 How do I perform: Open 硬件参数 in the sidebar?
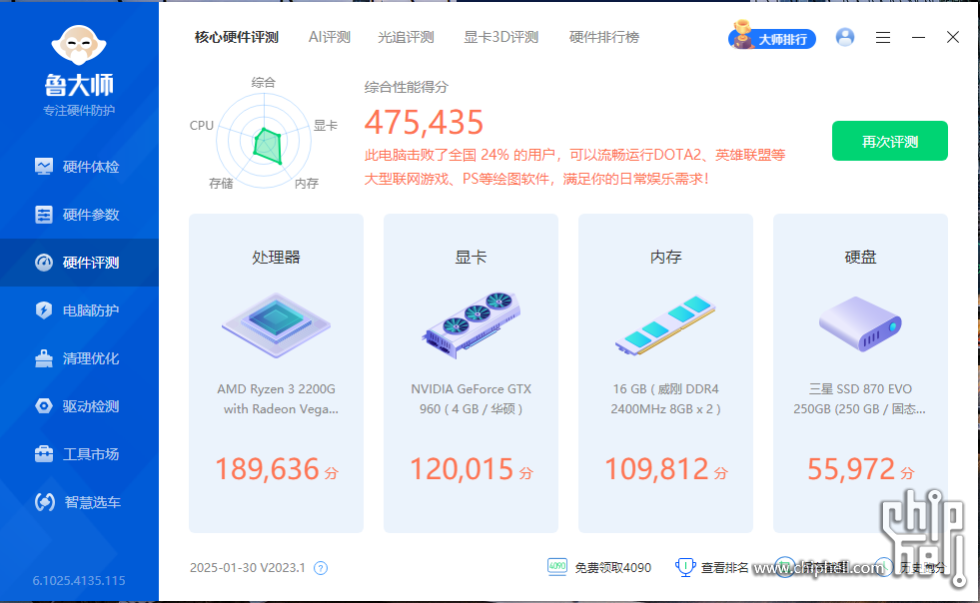pyautogui.click(x=79, y=215)
